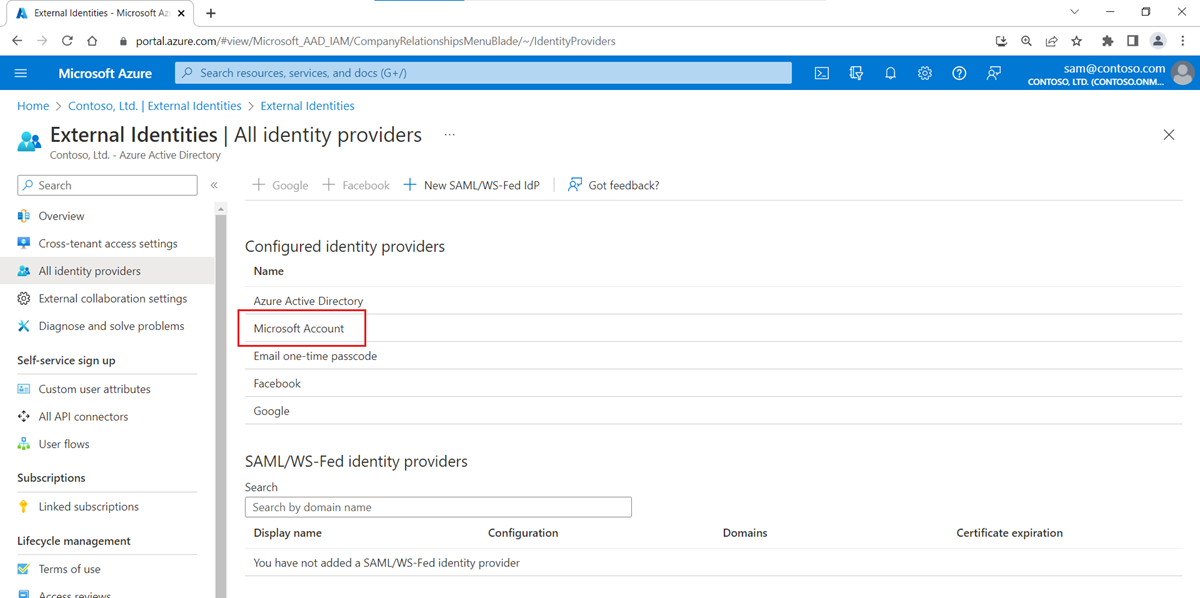The image size is (1200, 598).
Task: Click Got feedback? in the toolbar
Action: 614,185
